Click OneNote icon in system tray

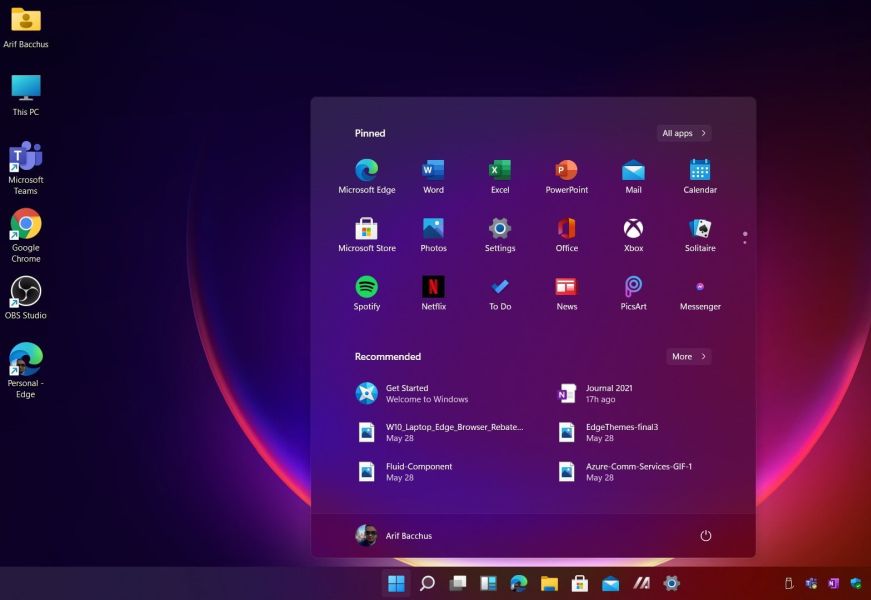pyautogui.click(x=833, y=583)
